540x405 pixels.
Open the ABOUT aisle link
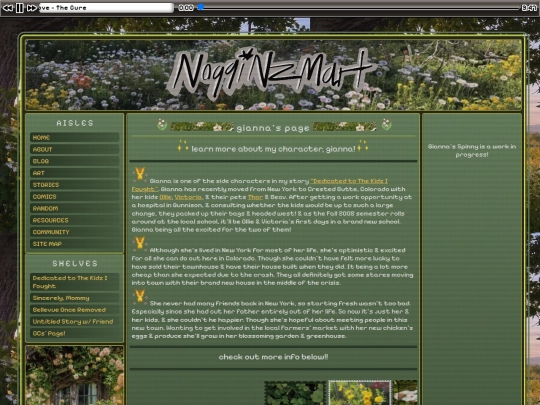74,149
